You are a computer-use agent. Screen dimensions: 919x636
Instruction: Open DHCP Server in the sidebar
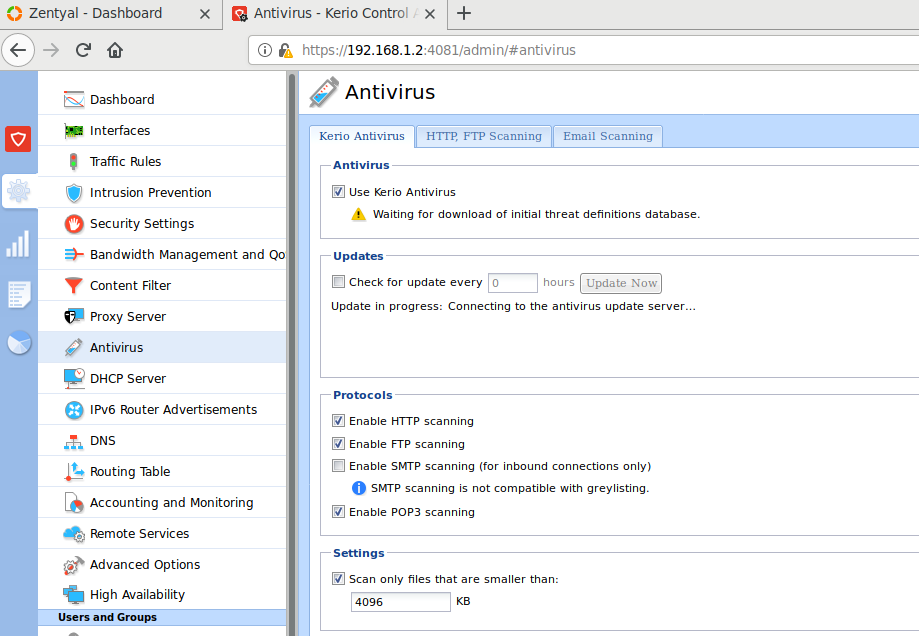pos(162,379)
